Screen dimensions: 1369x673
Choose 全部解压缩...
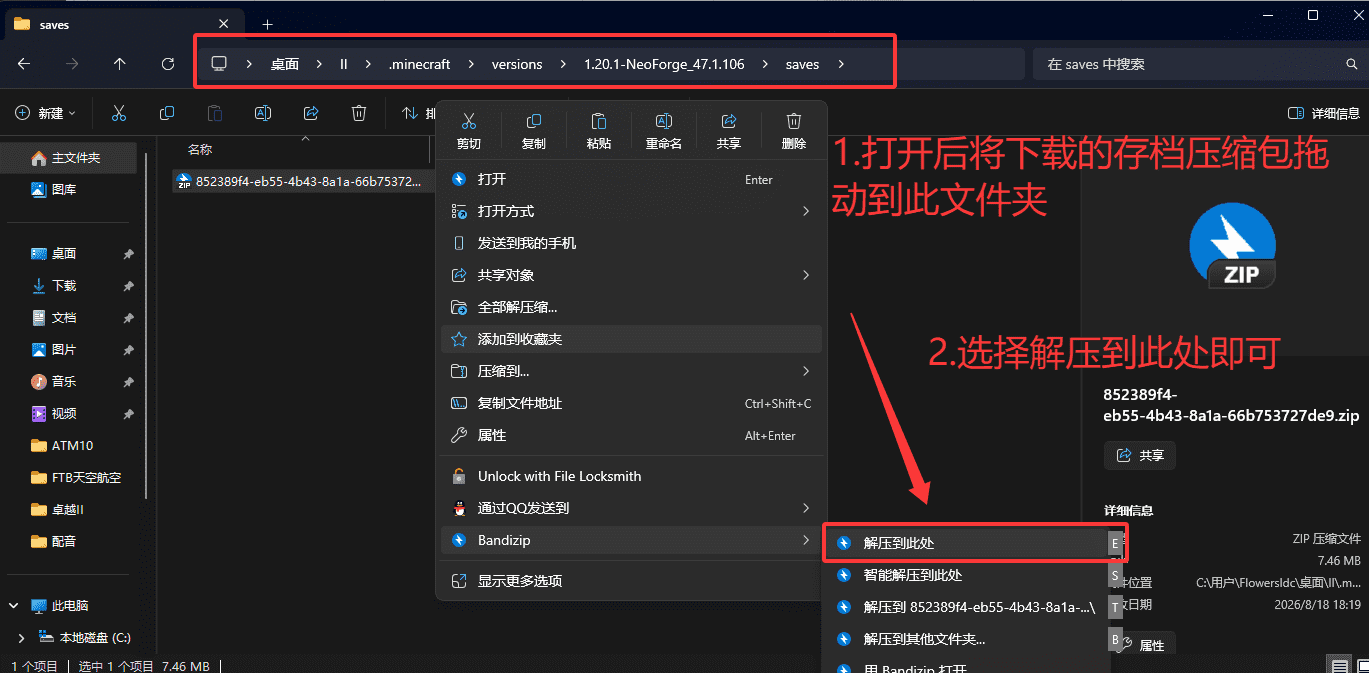[x=631, y=307]
